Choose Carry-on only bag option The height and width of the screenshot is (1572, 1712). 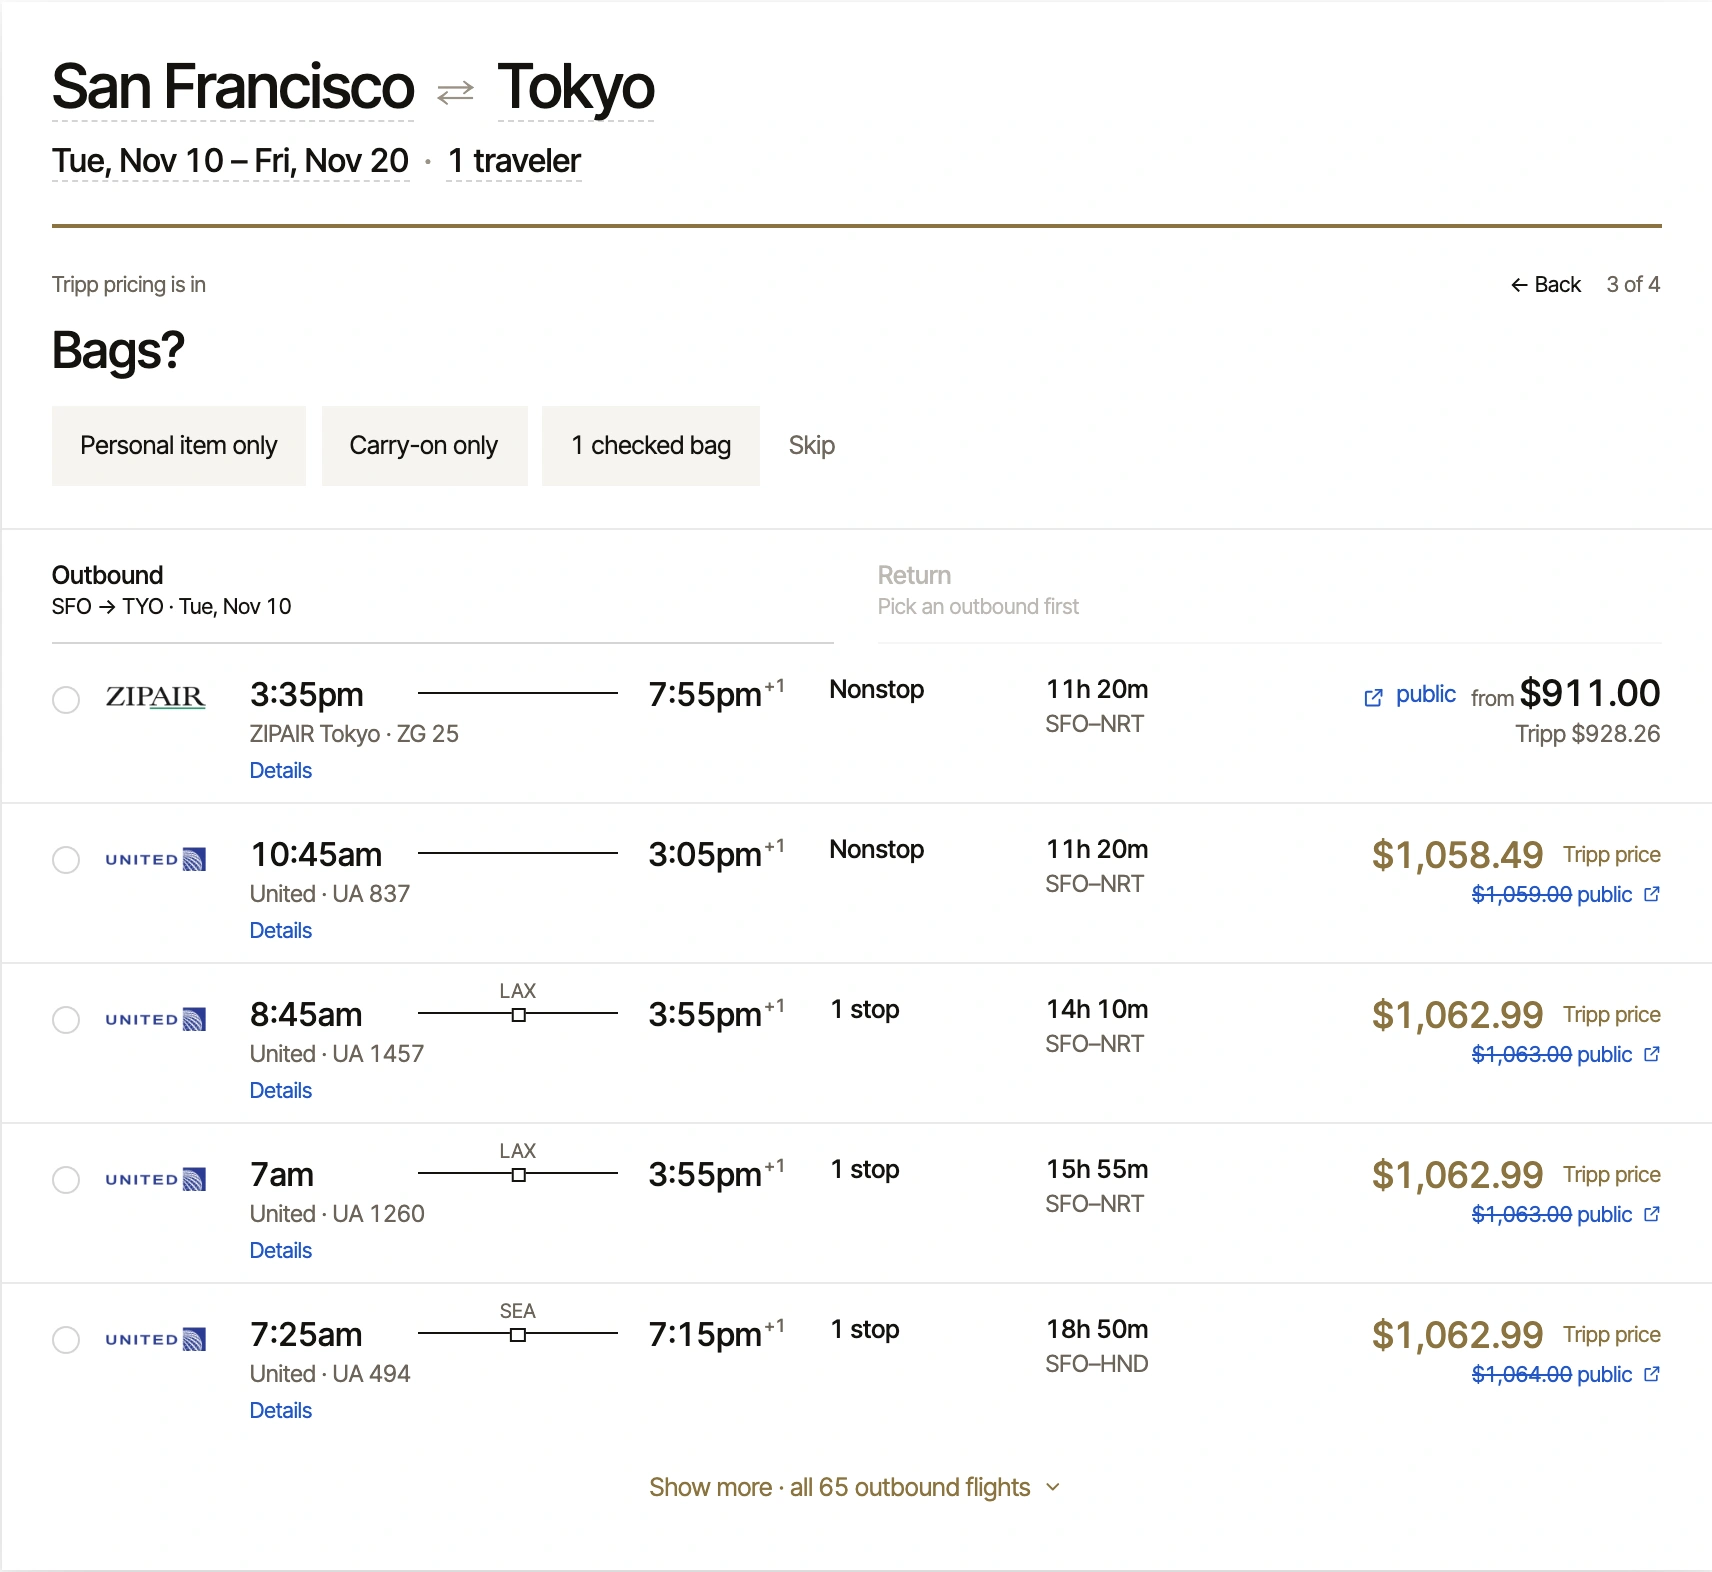pyautogui.click(x=424, y=446)
